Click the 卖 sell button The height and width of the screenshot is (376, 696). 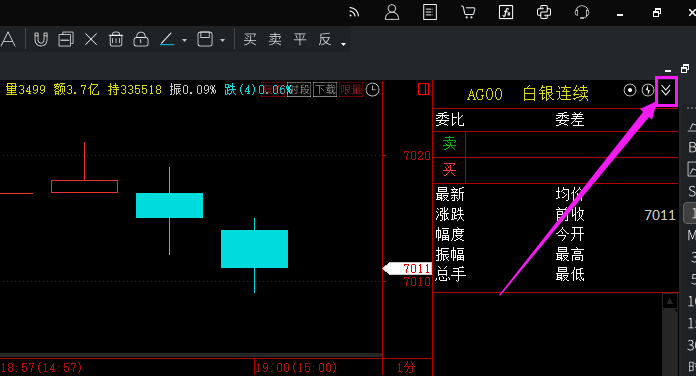click(275, 40)
